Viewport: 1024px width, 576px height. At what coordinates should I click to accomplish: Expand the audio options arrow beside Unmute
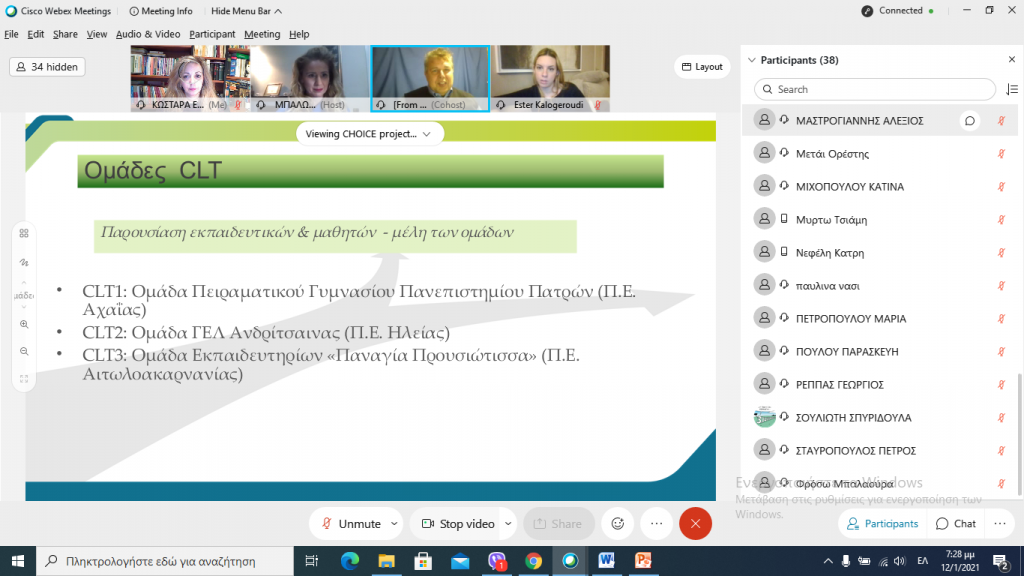tap(394, 524)
